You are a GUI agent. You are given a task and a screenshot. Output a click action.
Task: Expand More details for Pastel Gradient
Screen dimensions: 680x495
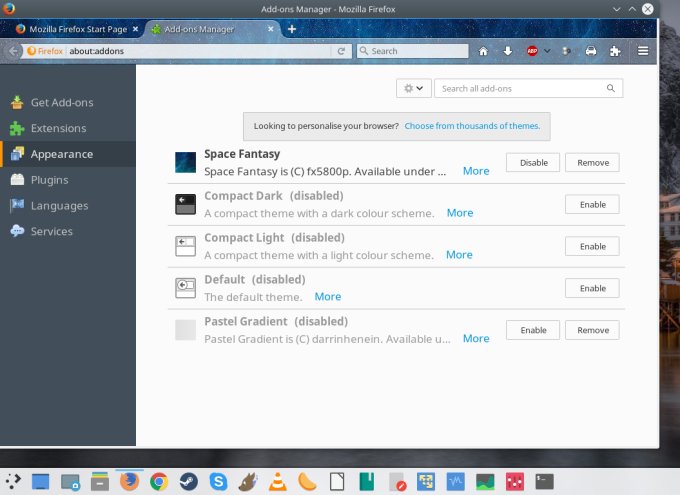coord(476,339)
